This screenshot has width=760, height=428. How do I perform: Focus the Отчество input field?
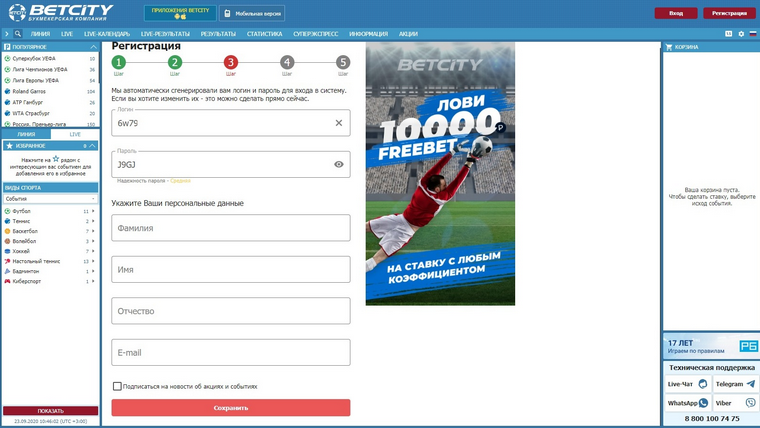[231, 311]
